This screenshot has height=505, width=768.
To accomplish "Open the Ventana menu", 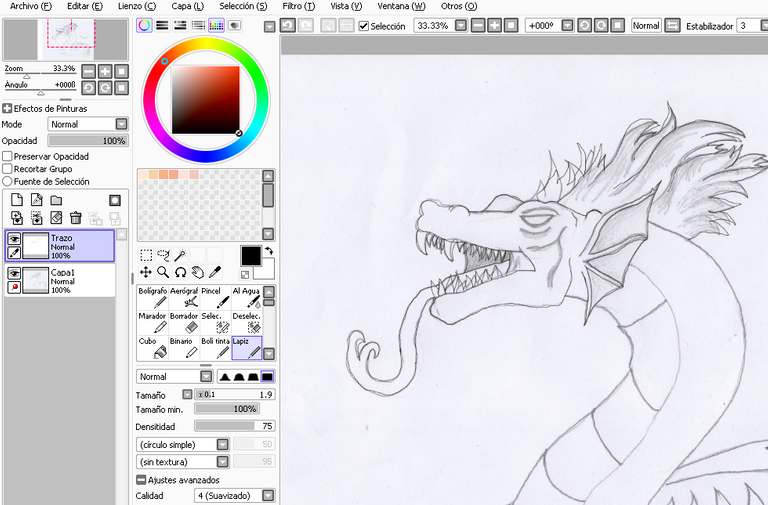I will pos(401,6).
